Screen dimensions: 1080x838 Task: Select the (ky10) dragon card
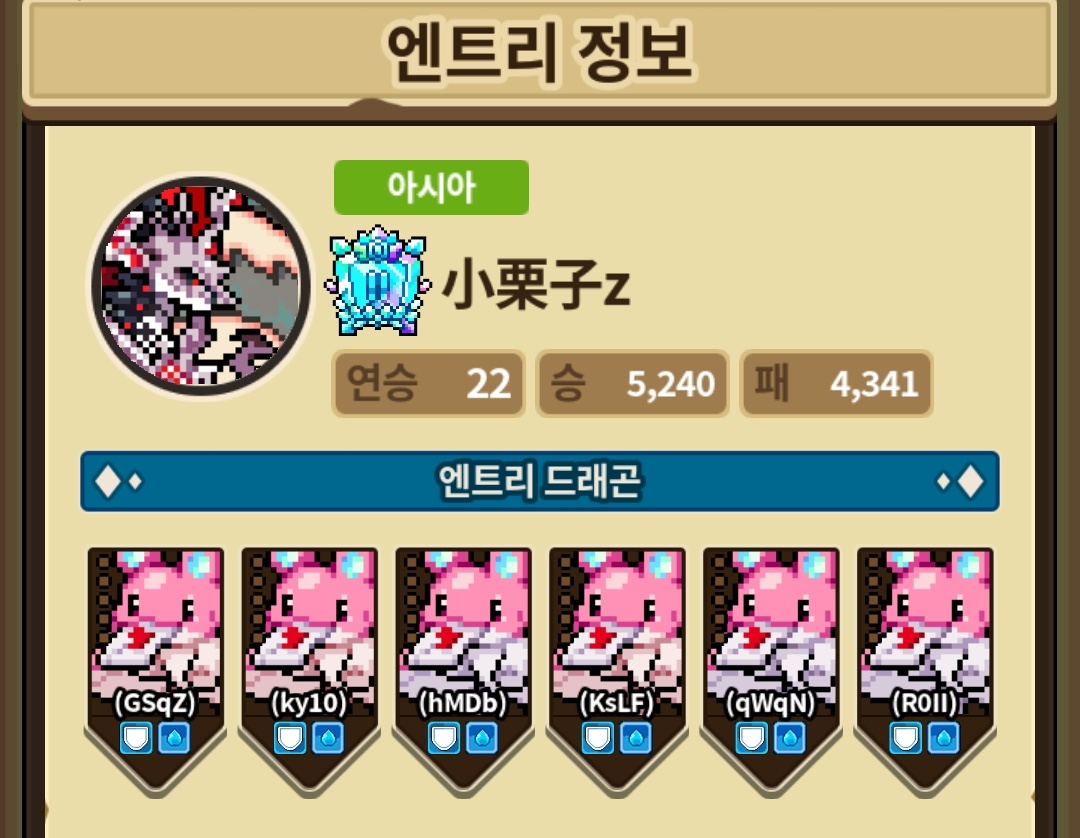pyautogui.click(x=309, y=672)
